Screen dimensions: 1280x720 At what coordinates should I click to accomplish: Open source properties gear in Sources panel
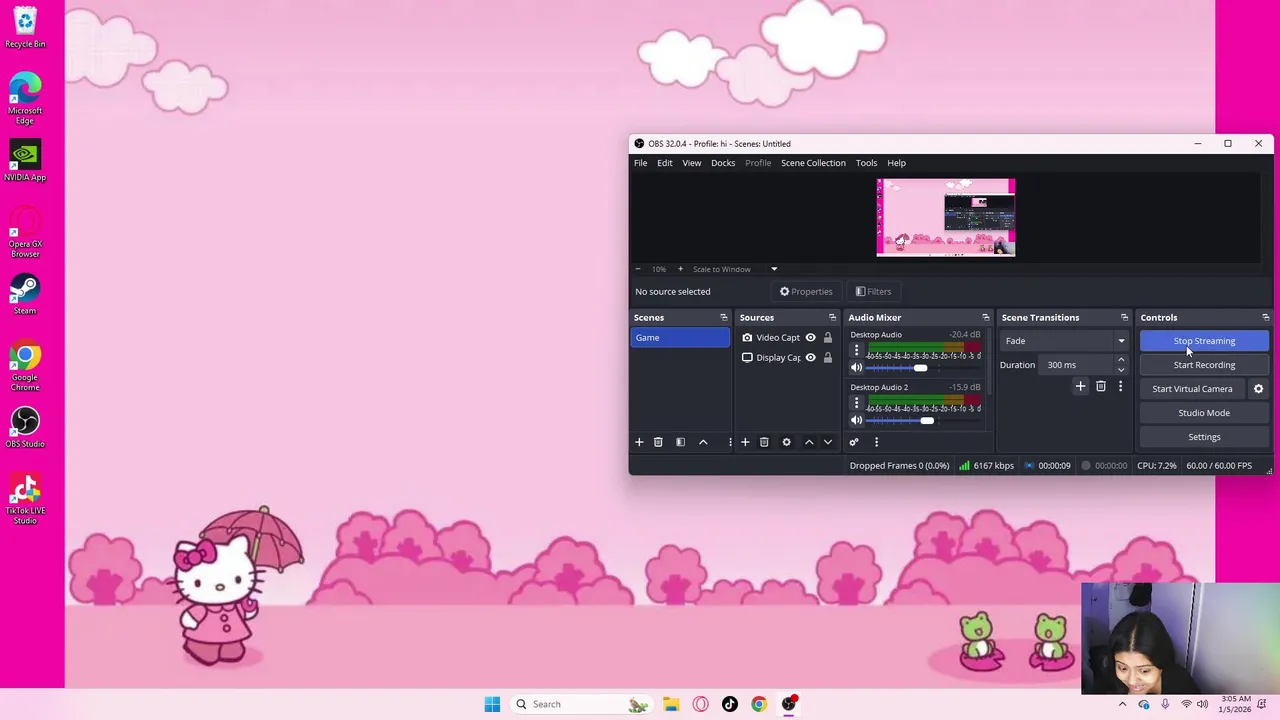tap(786, 442)
